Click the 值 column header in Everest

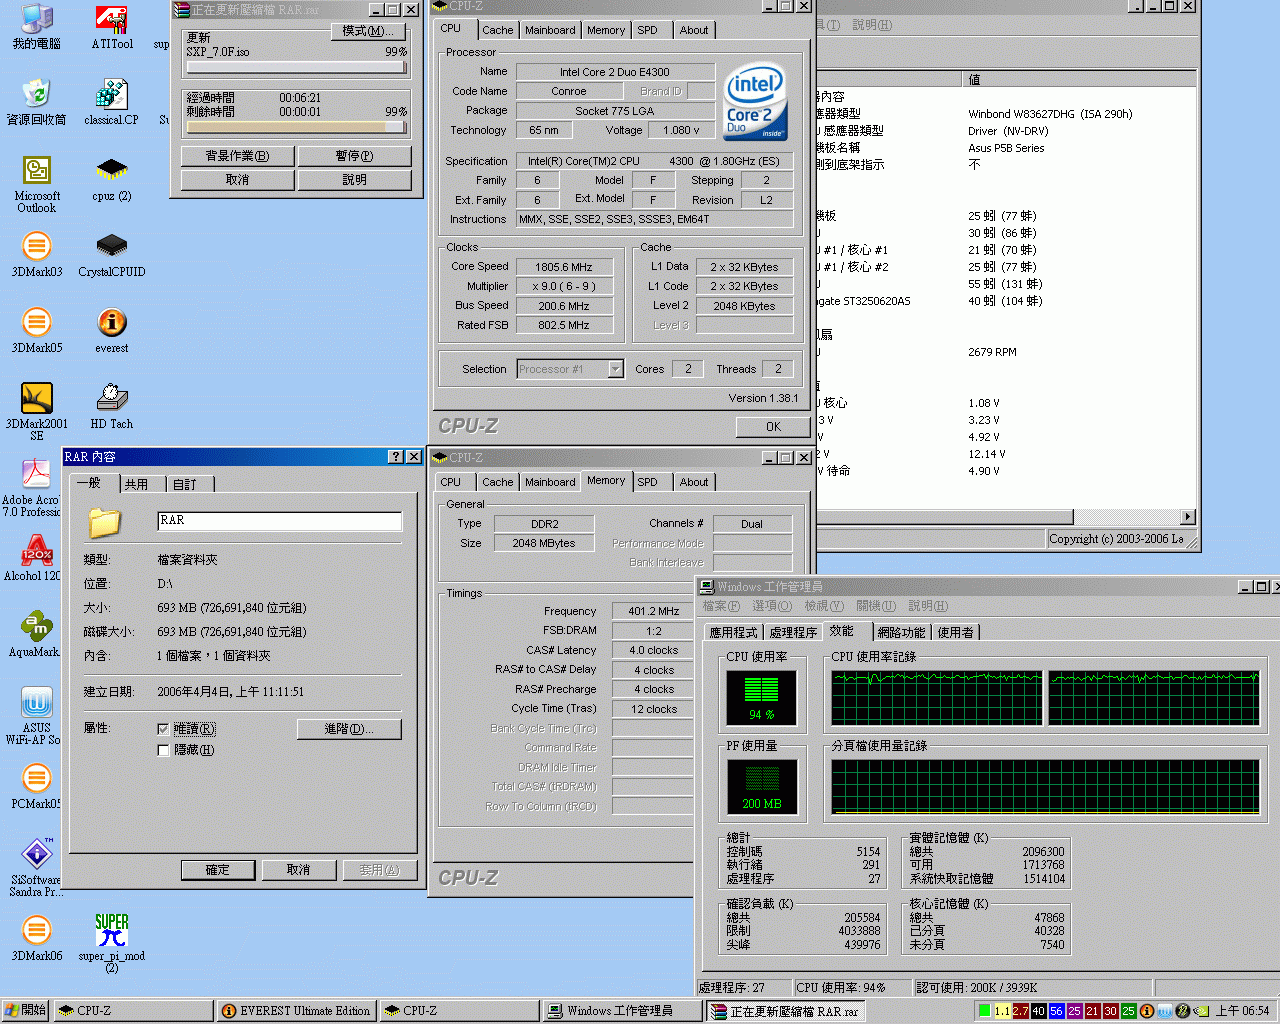1080,79
